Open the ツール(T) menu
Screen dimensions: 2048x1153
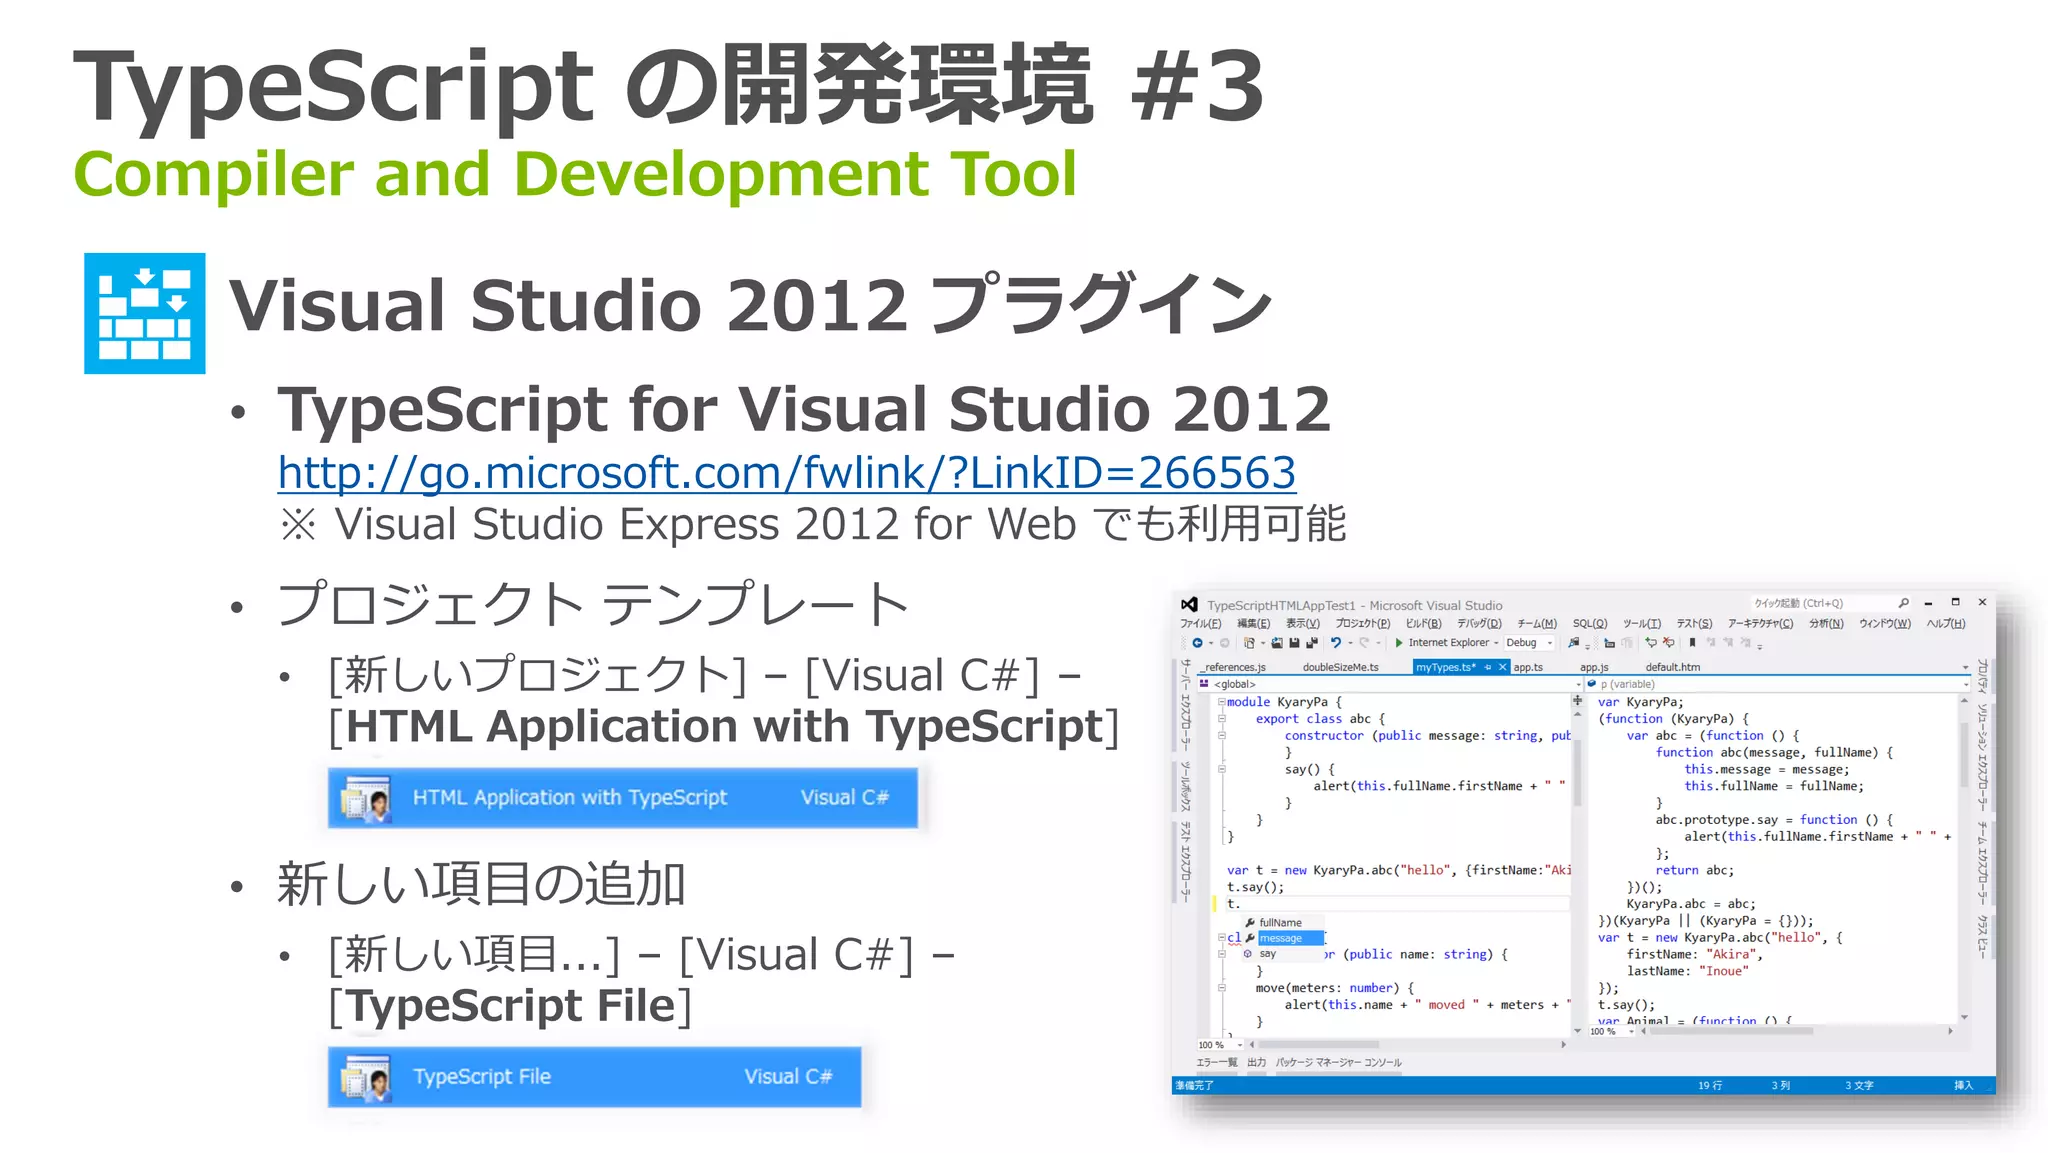(x=1642, y=623)
